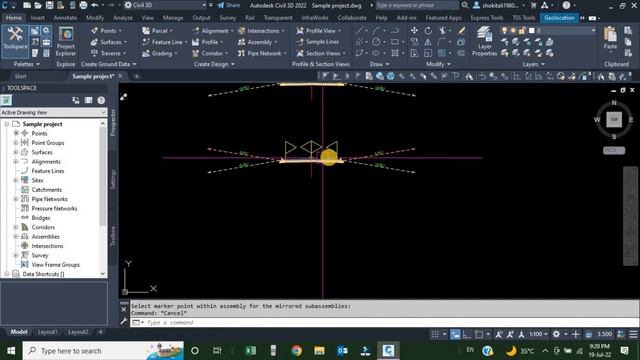Open Excel from the taskbar
640x360 pixels.
point(250,351)
